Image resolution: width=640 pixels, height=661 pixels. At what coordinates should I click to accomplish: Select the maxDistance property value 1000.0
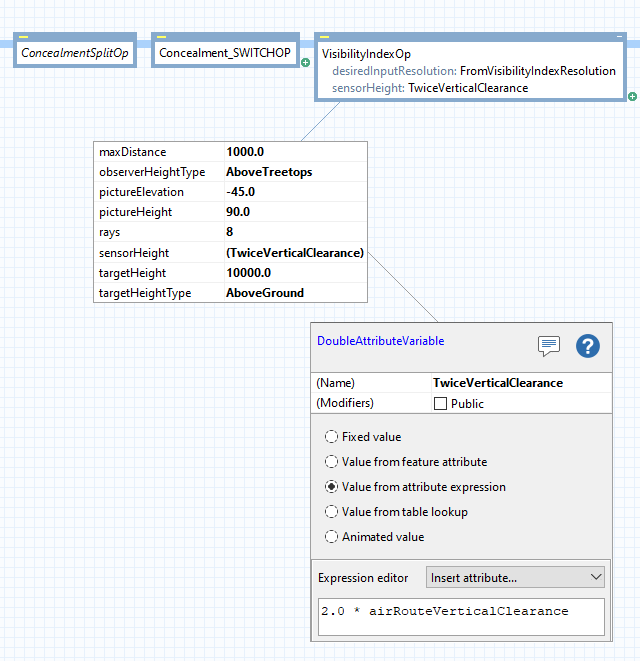245,152
